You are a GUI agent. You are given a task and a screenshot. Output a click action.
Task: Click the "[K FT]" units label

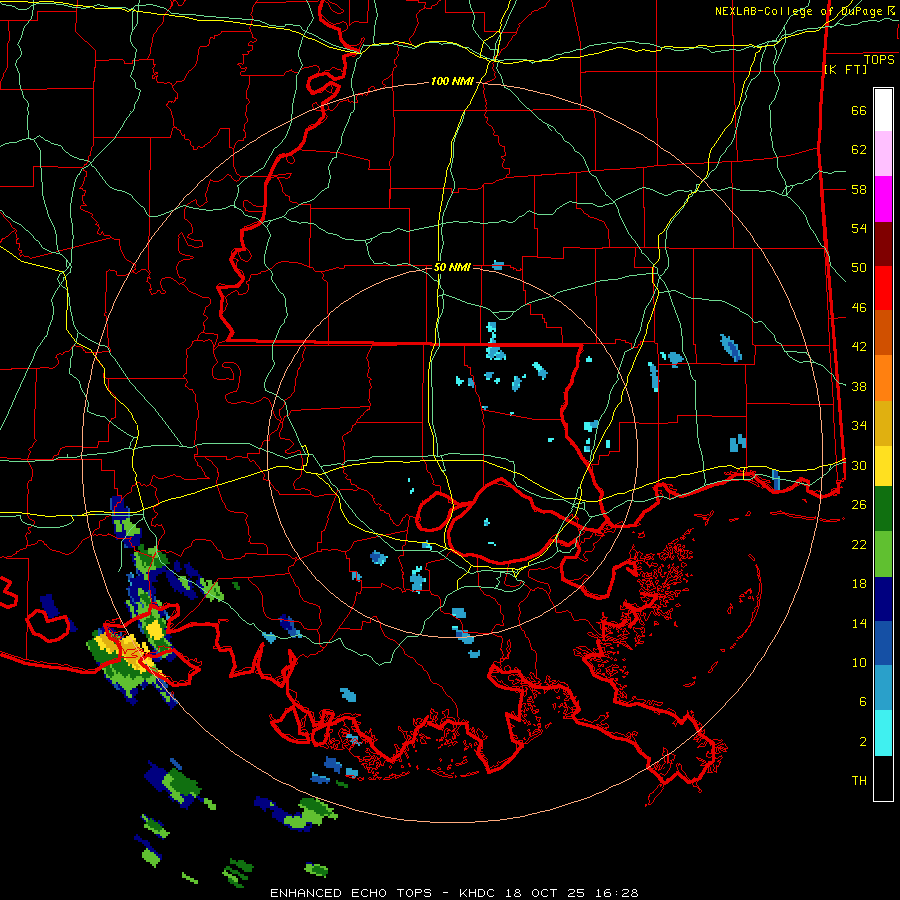[845, 70]
